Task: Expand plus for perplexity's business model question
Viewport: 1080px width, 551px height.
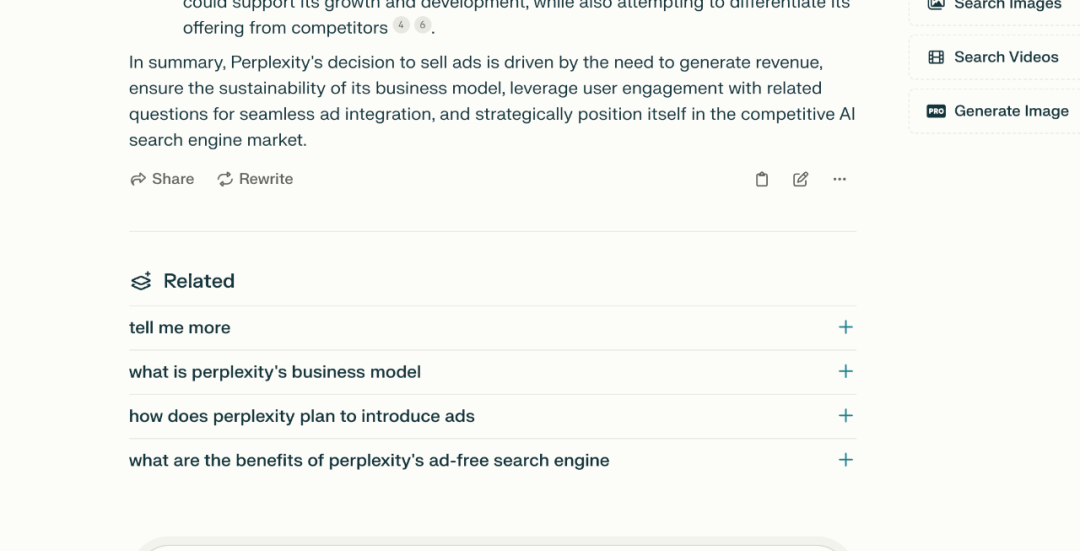Action: (x=846, y=371)
